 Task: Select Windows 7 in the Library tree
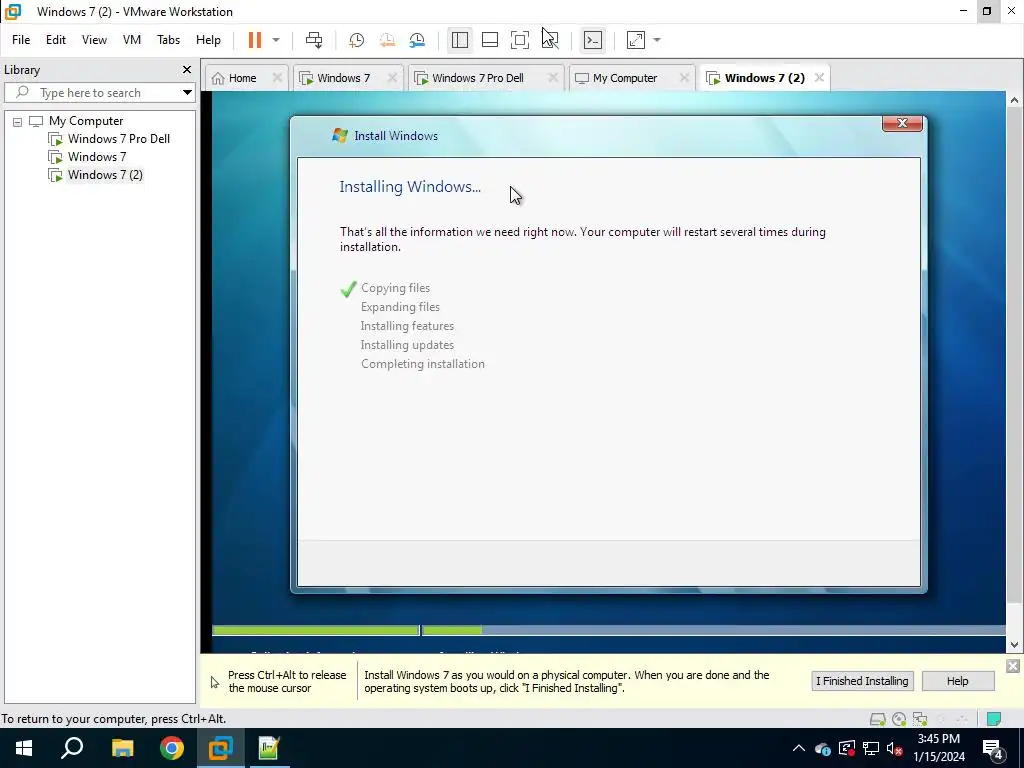[x=97, y=157]
